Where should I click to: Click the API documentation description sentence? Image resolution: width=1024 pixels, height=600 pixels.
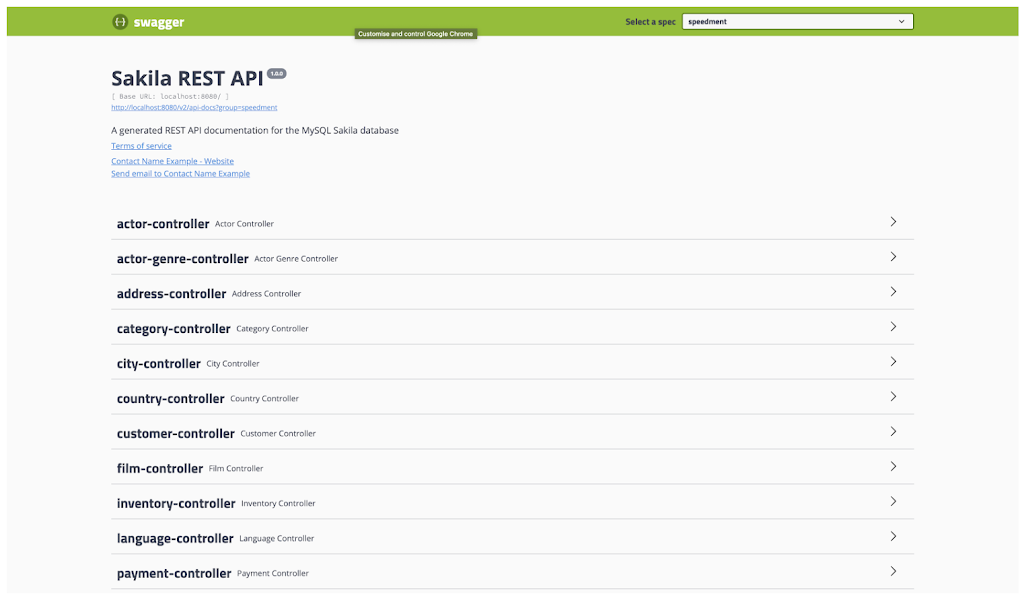(x=255, y=131)
